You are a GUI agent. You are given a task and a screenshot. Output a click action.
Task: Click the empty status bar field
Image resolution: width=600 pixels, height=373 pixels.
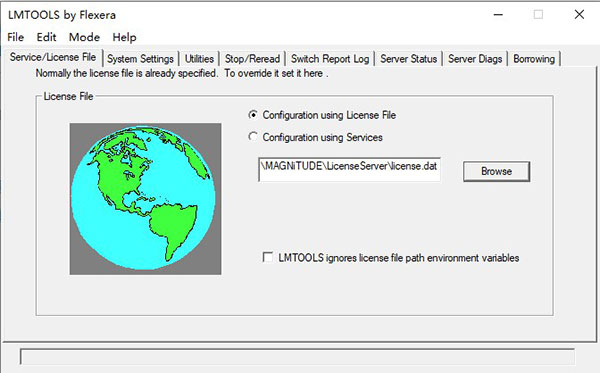[x=297, y=357]
